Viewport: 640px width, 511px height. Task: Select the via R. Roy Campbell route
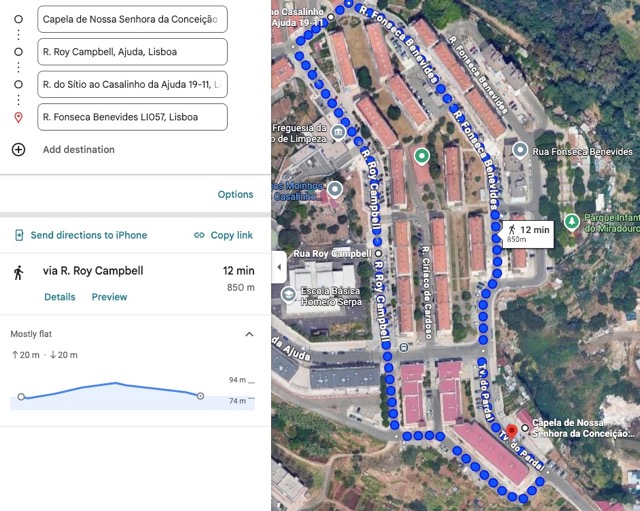(x=93, y=271)
